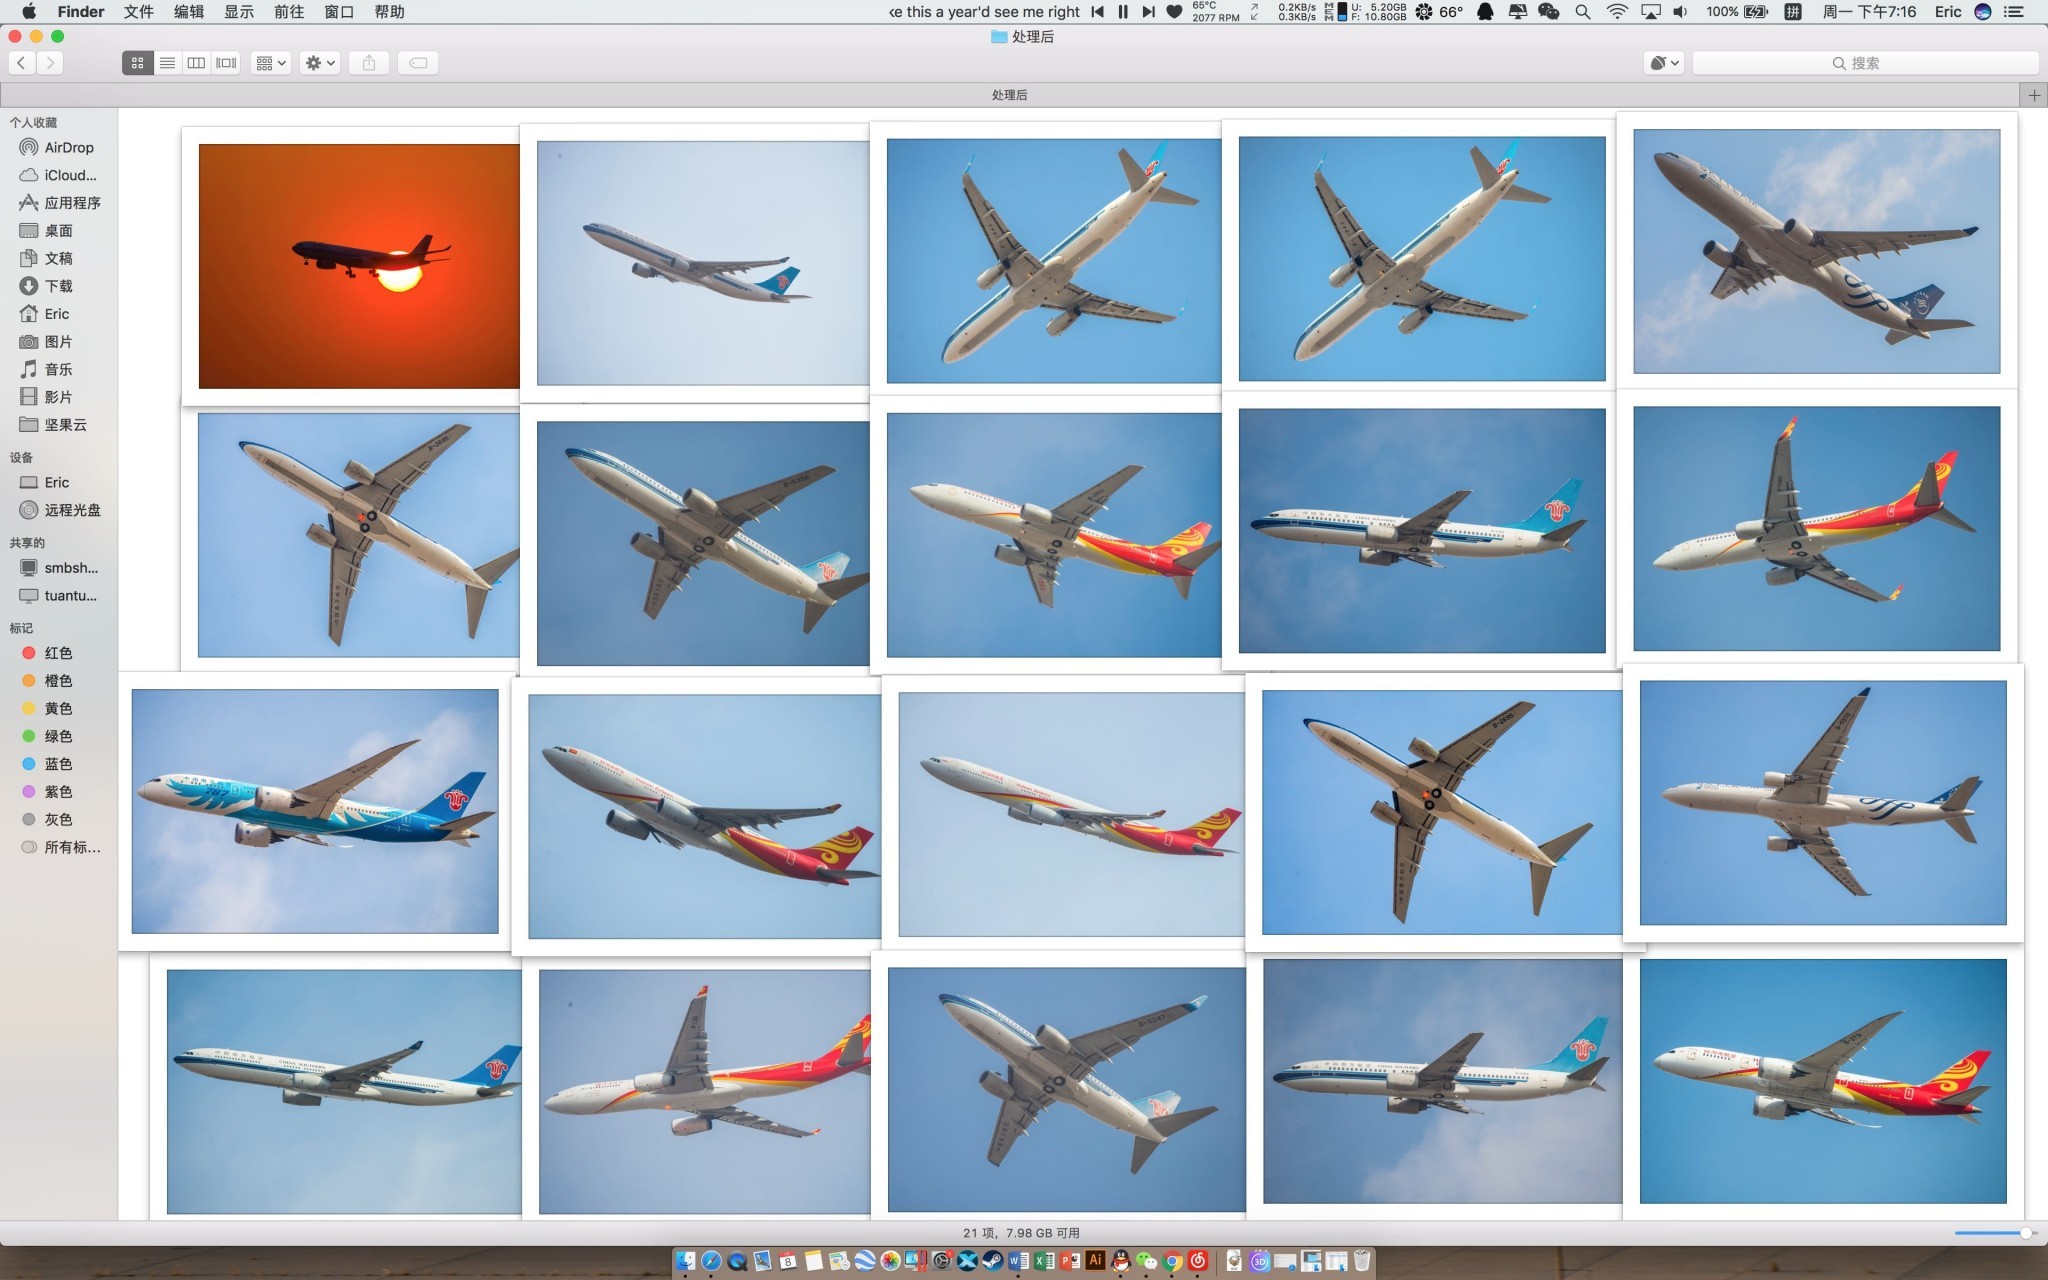Open the 音乐 folder in the sidebar
This screenshot has width=2048, height=1280.
pyautogui.click(x=46, y=369)
